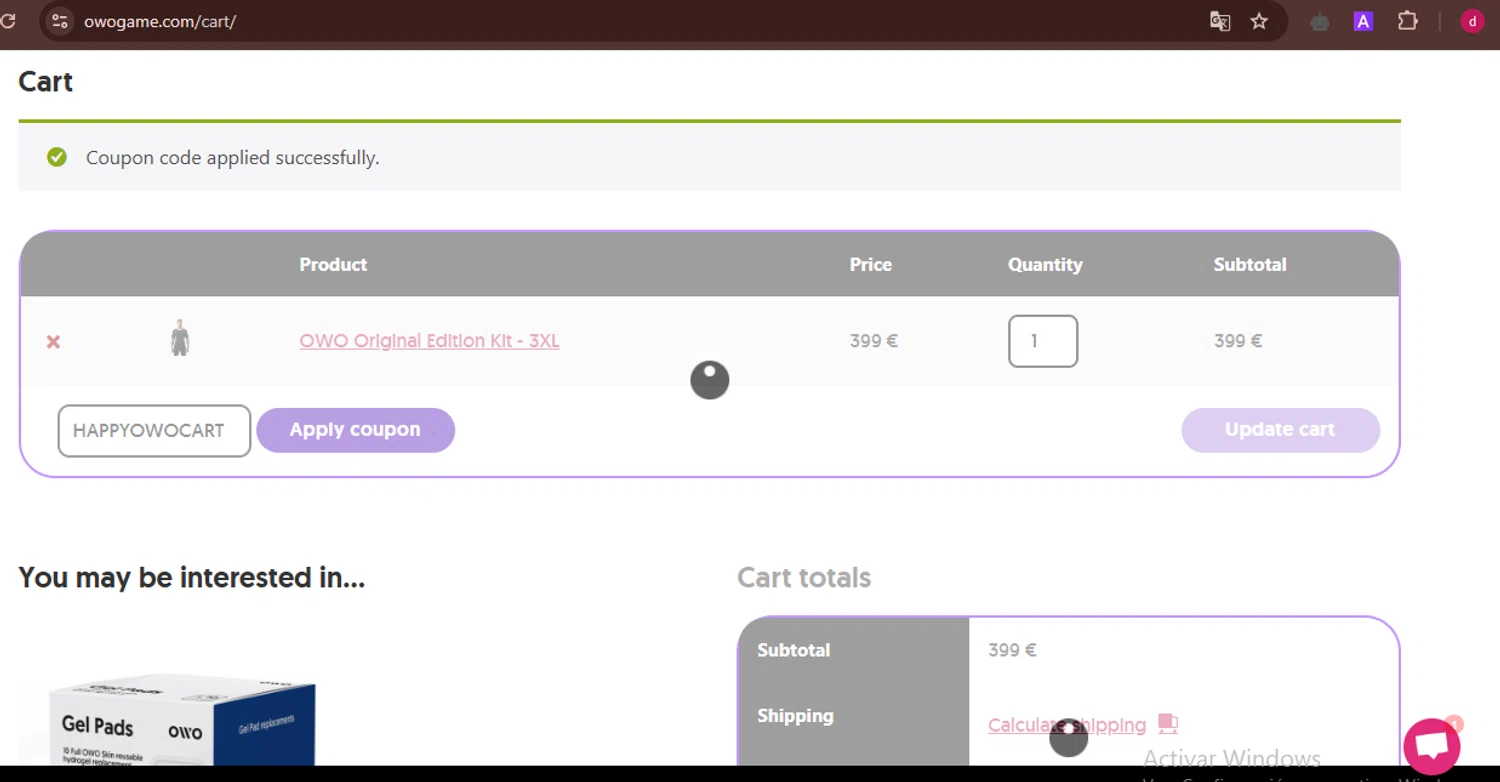
Task: Click the 'Cart totals' heading
Action: click(x=804, y=578)
